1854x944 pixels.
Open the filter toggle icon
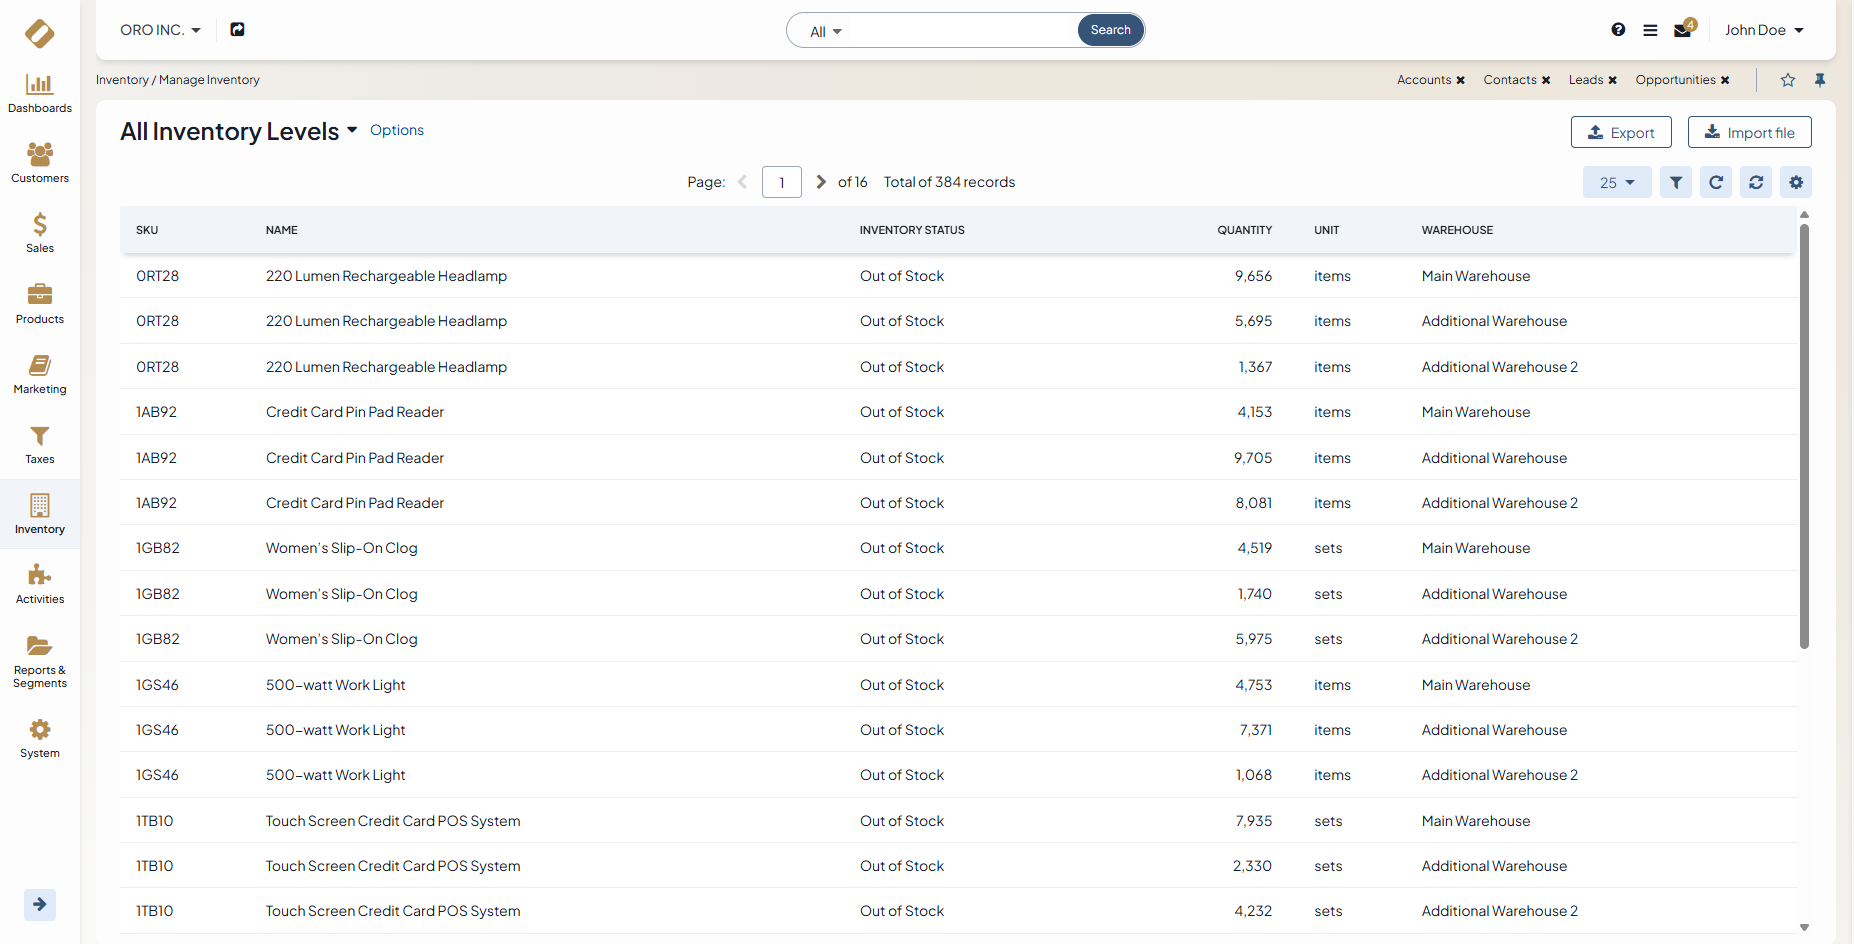(x=1676, y=182)
